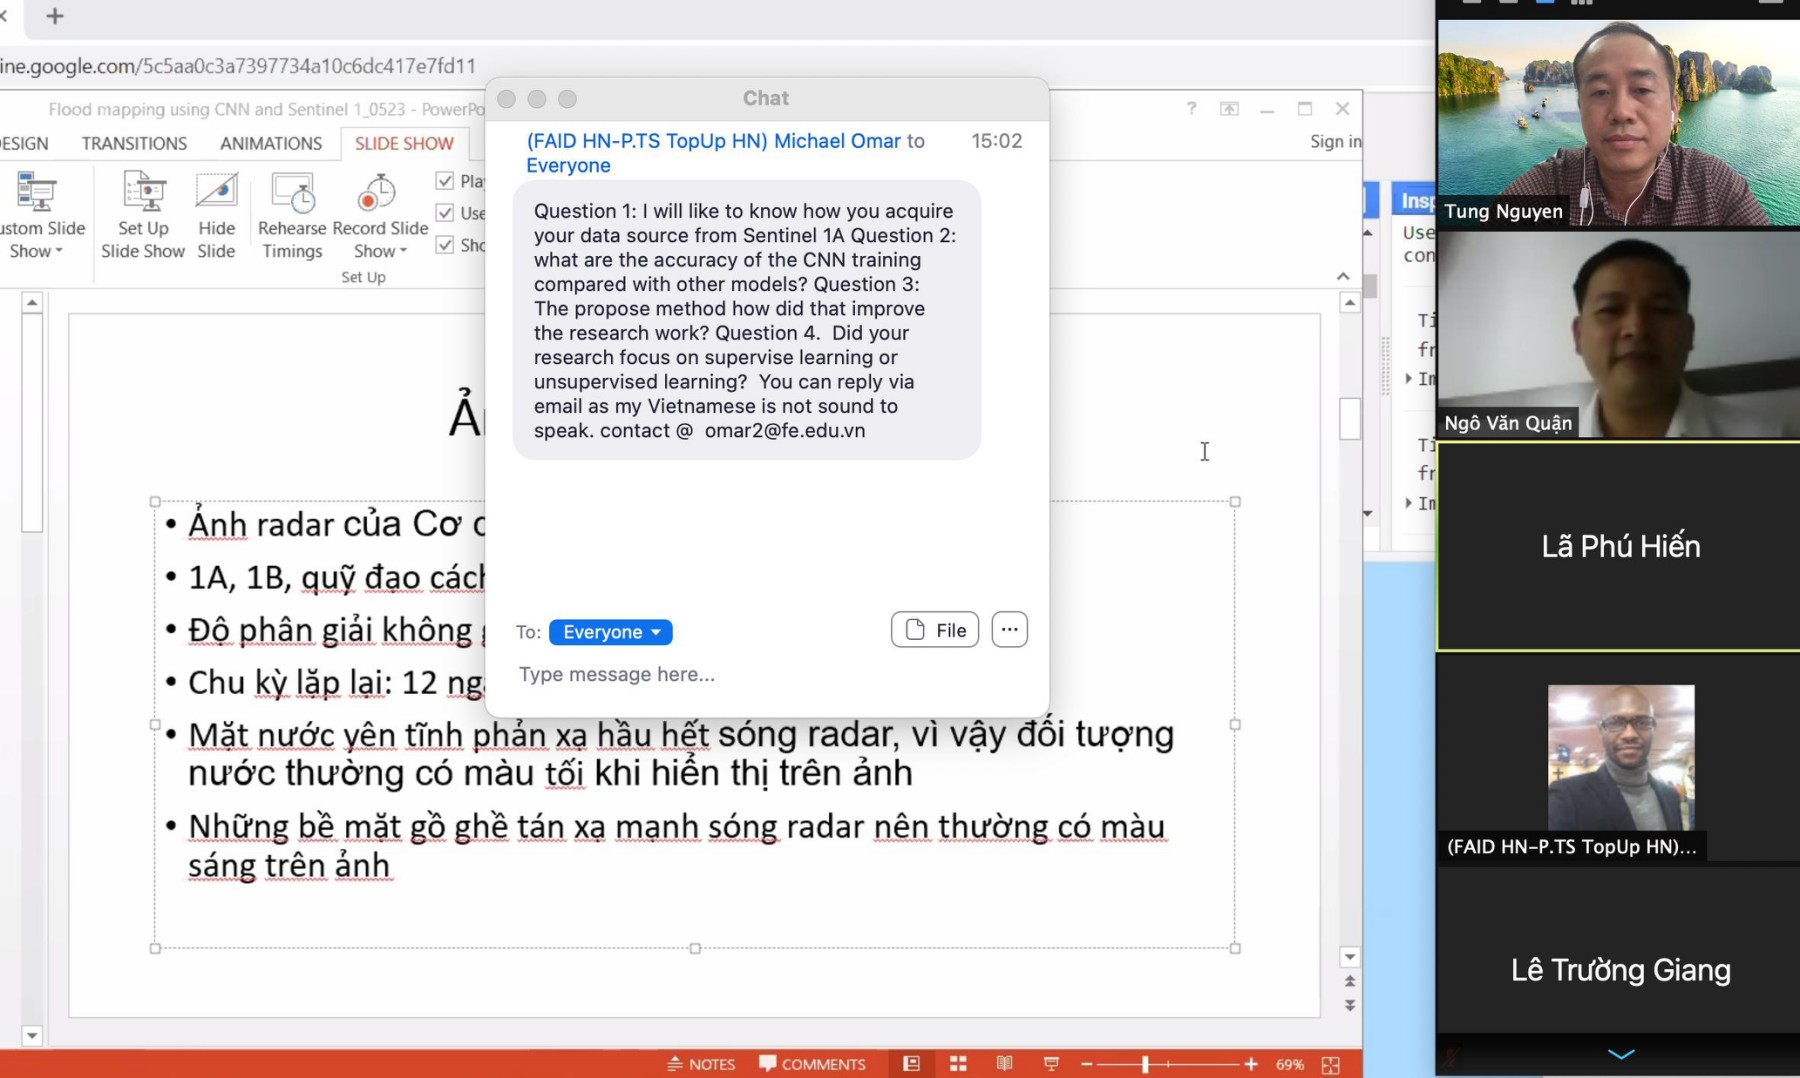The height and width of the screenshot is (1078, 1800).
Task: Switch to Reading View in status bar
Action: point(1004,1064)
